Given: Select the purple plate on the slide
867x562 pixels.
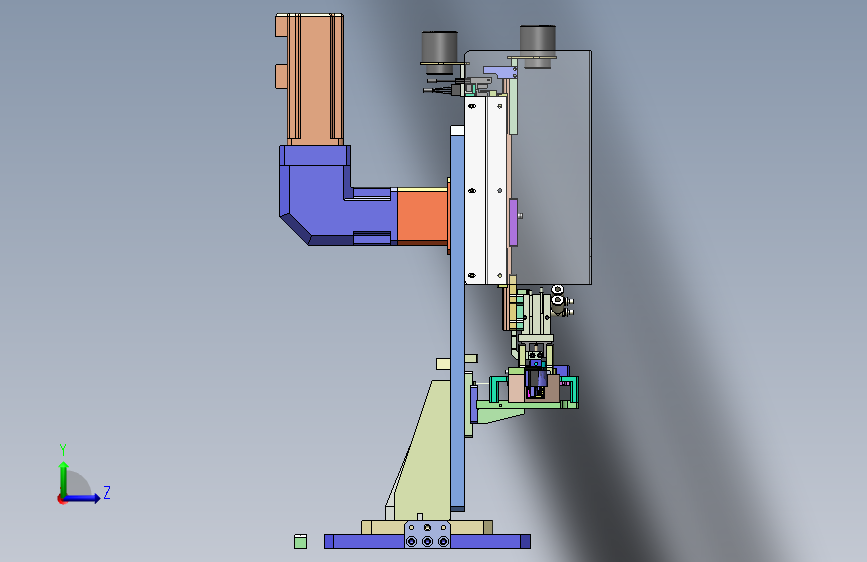Looking at the screenshot, I should coord(513,222).
